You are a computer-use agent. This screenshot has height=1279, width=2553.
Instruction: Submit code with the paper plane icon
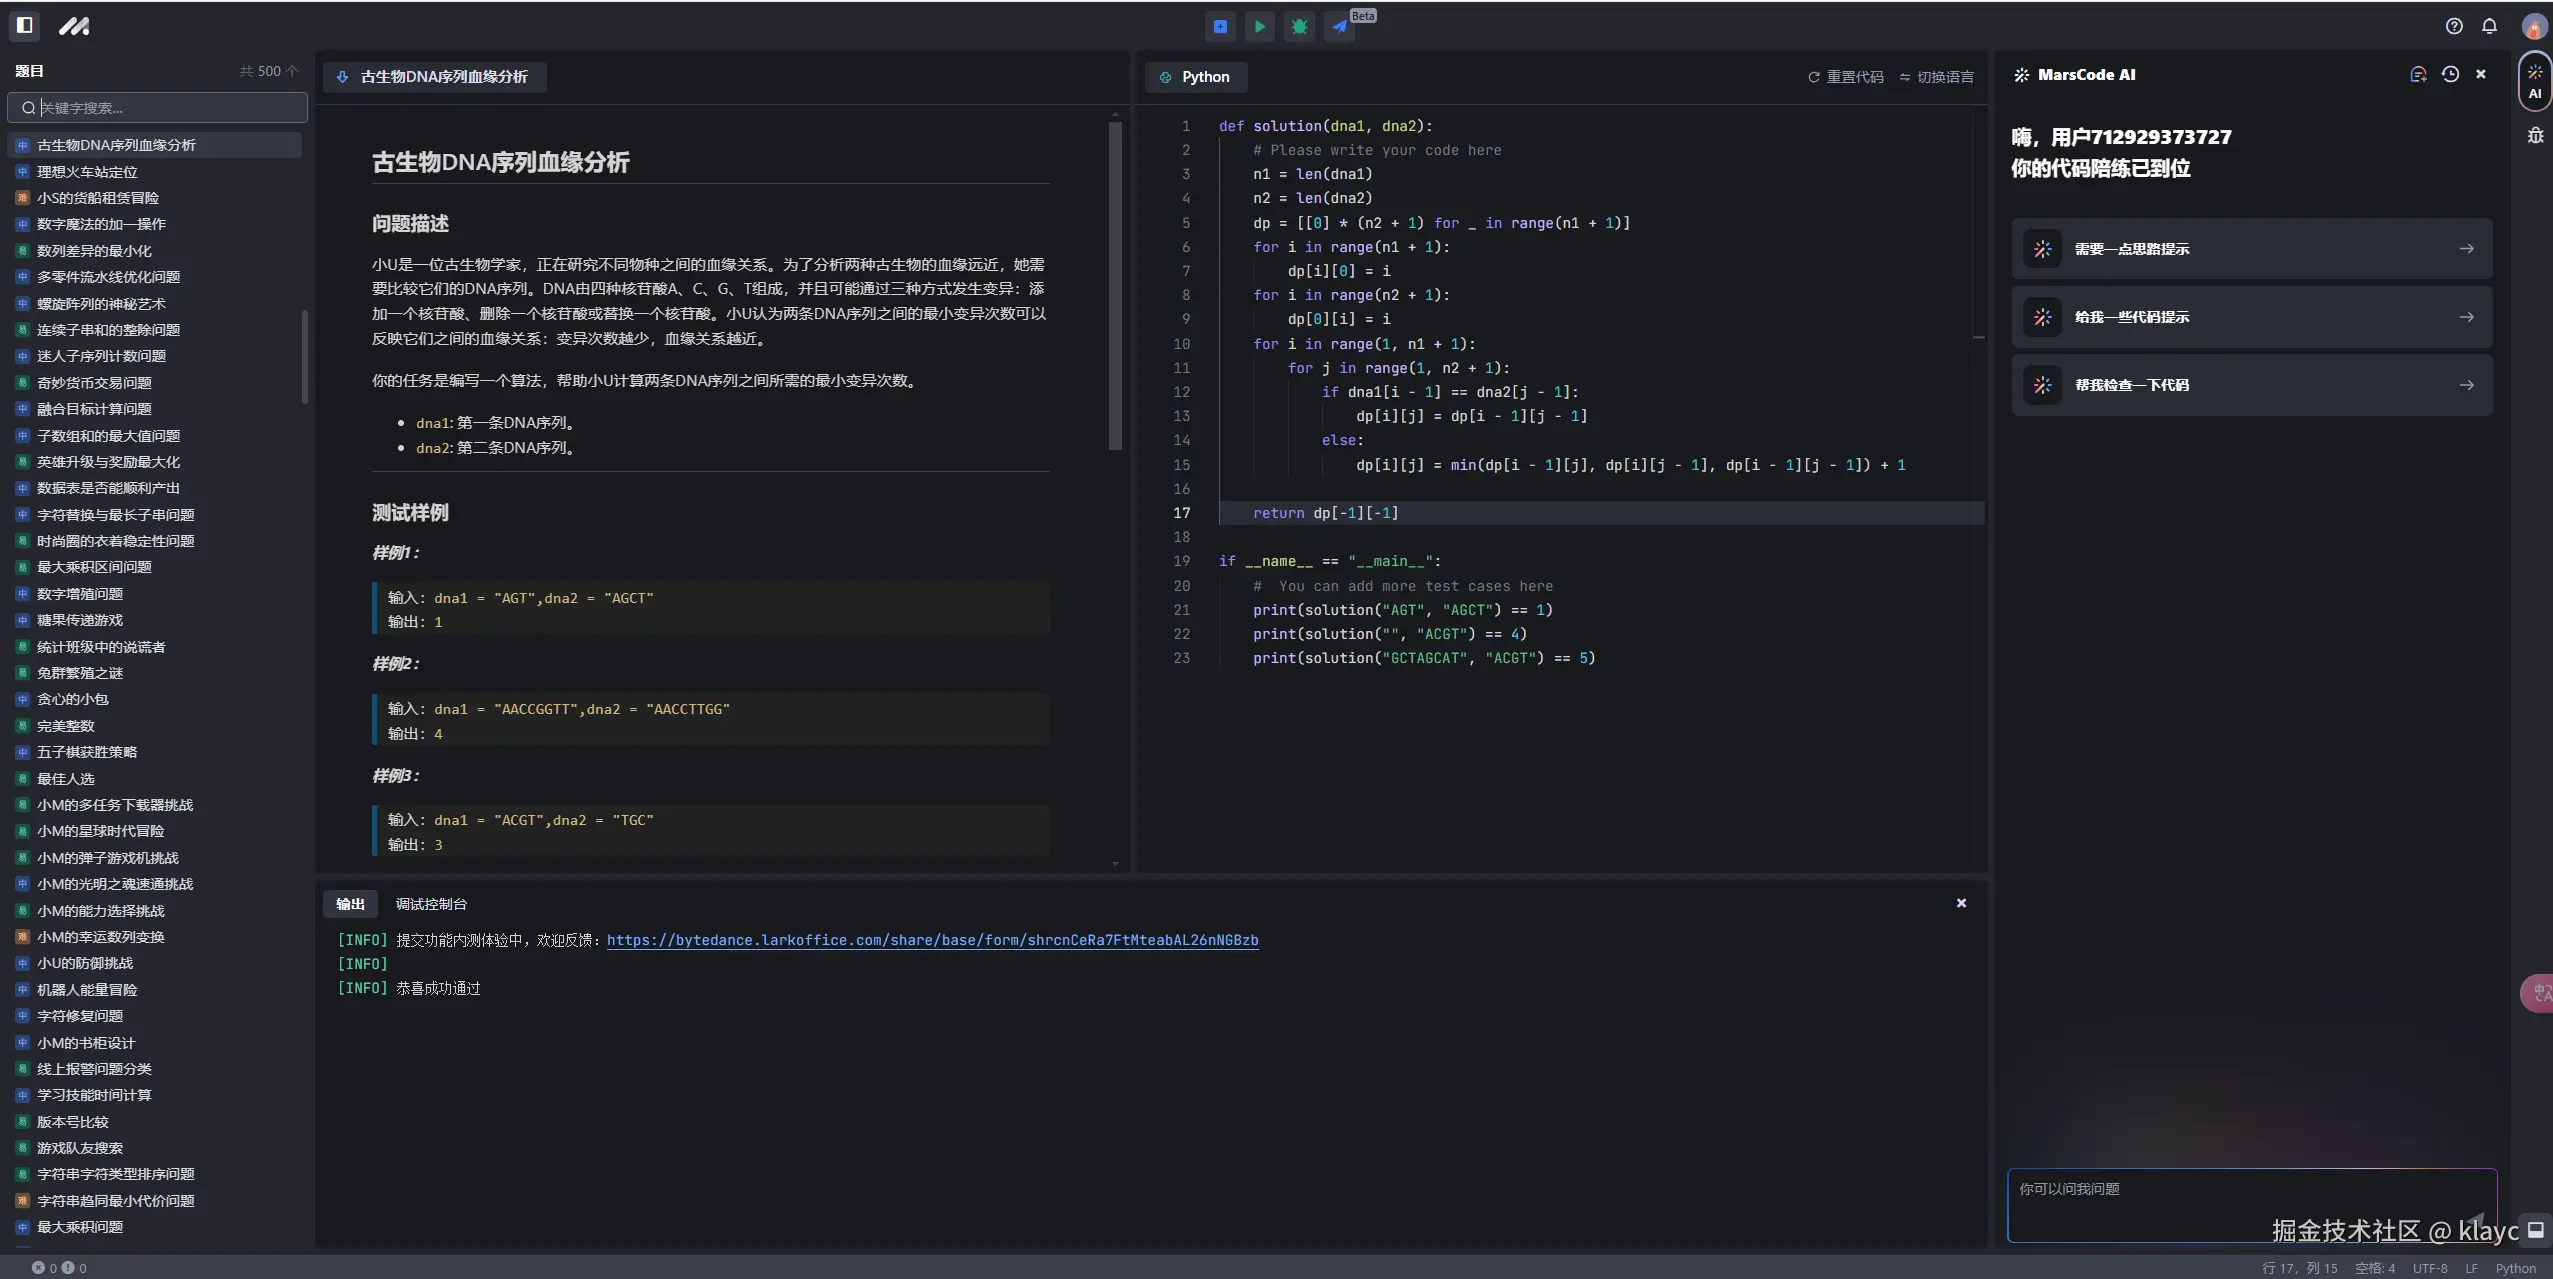(1339, 27)
